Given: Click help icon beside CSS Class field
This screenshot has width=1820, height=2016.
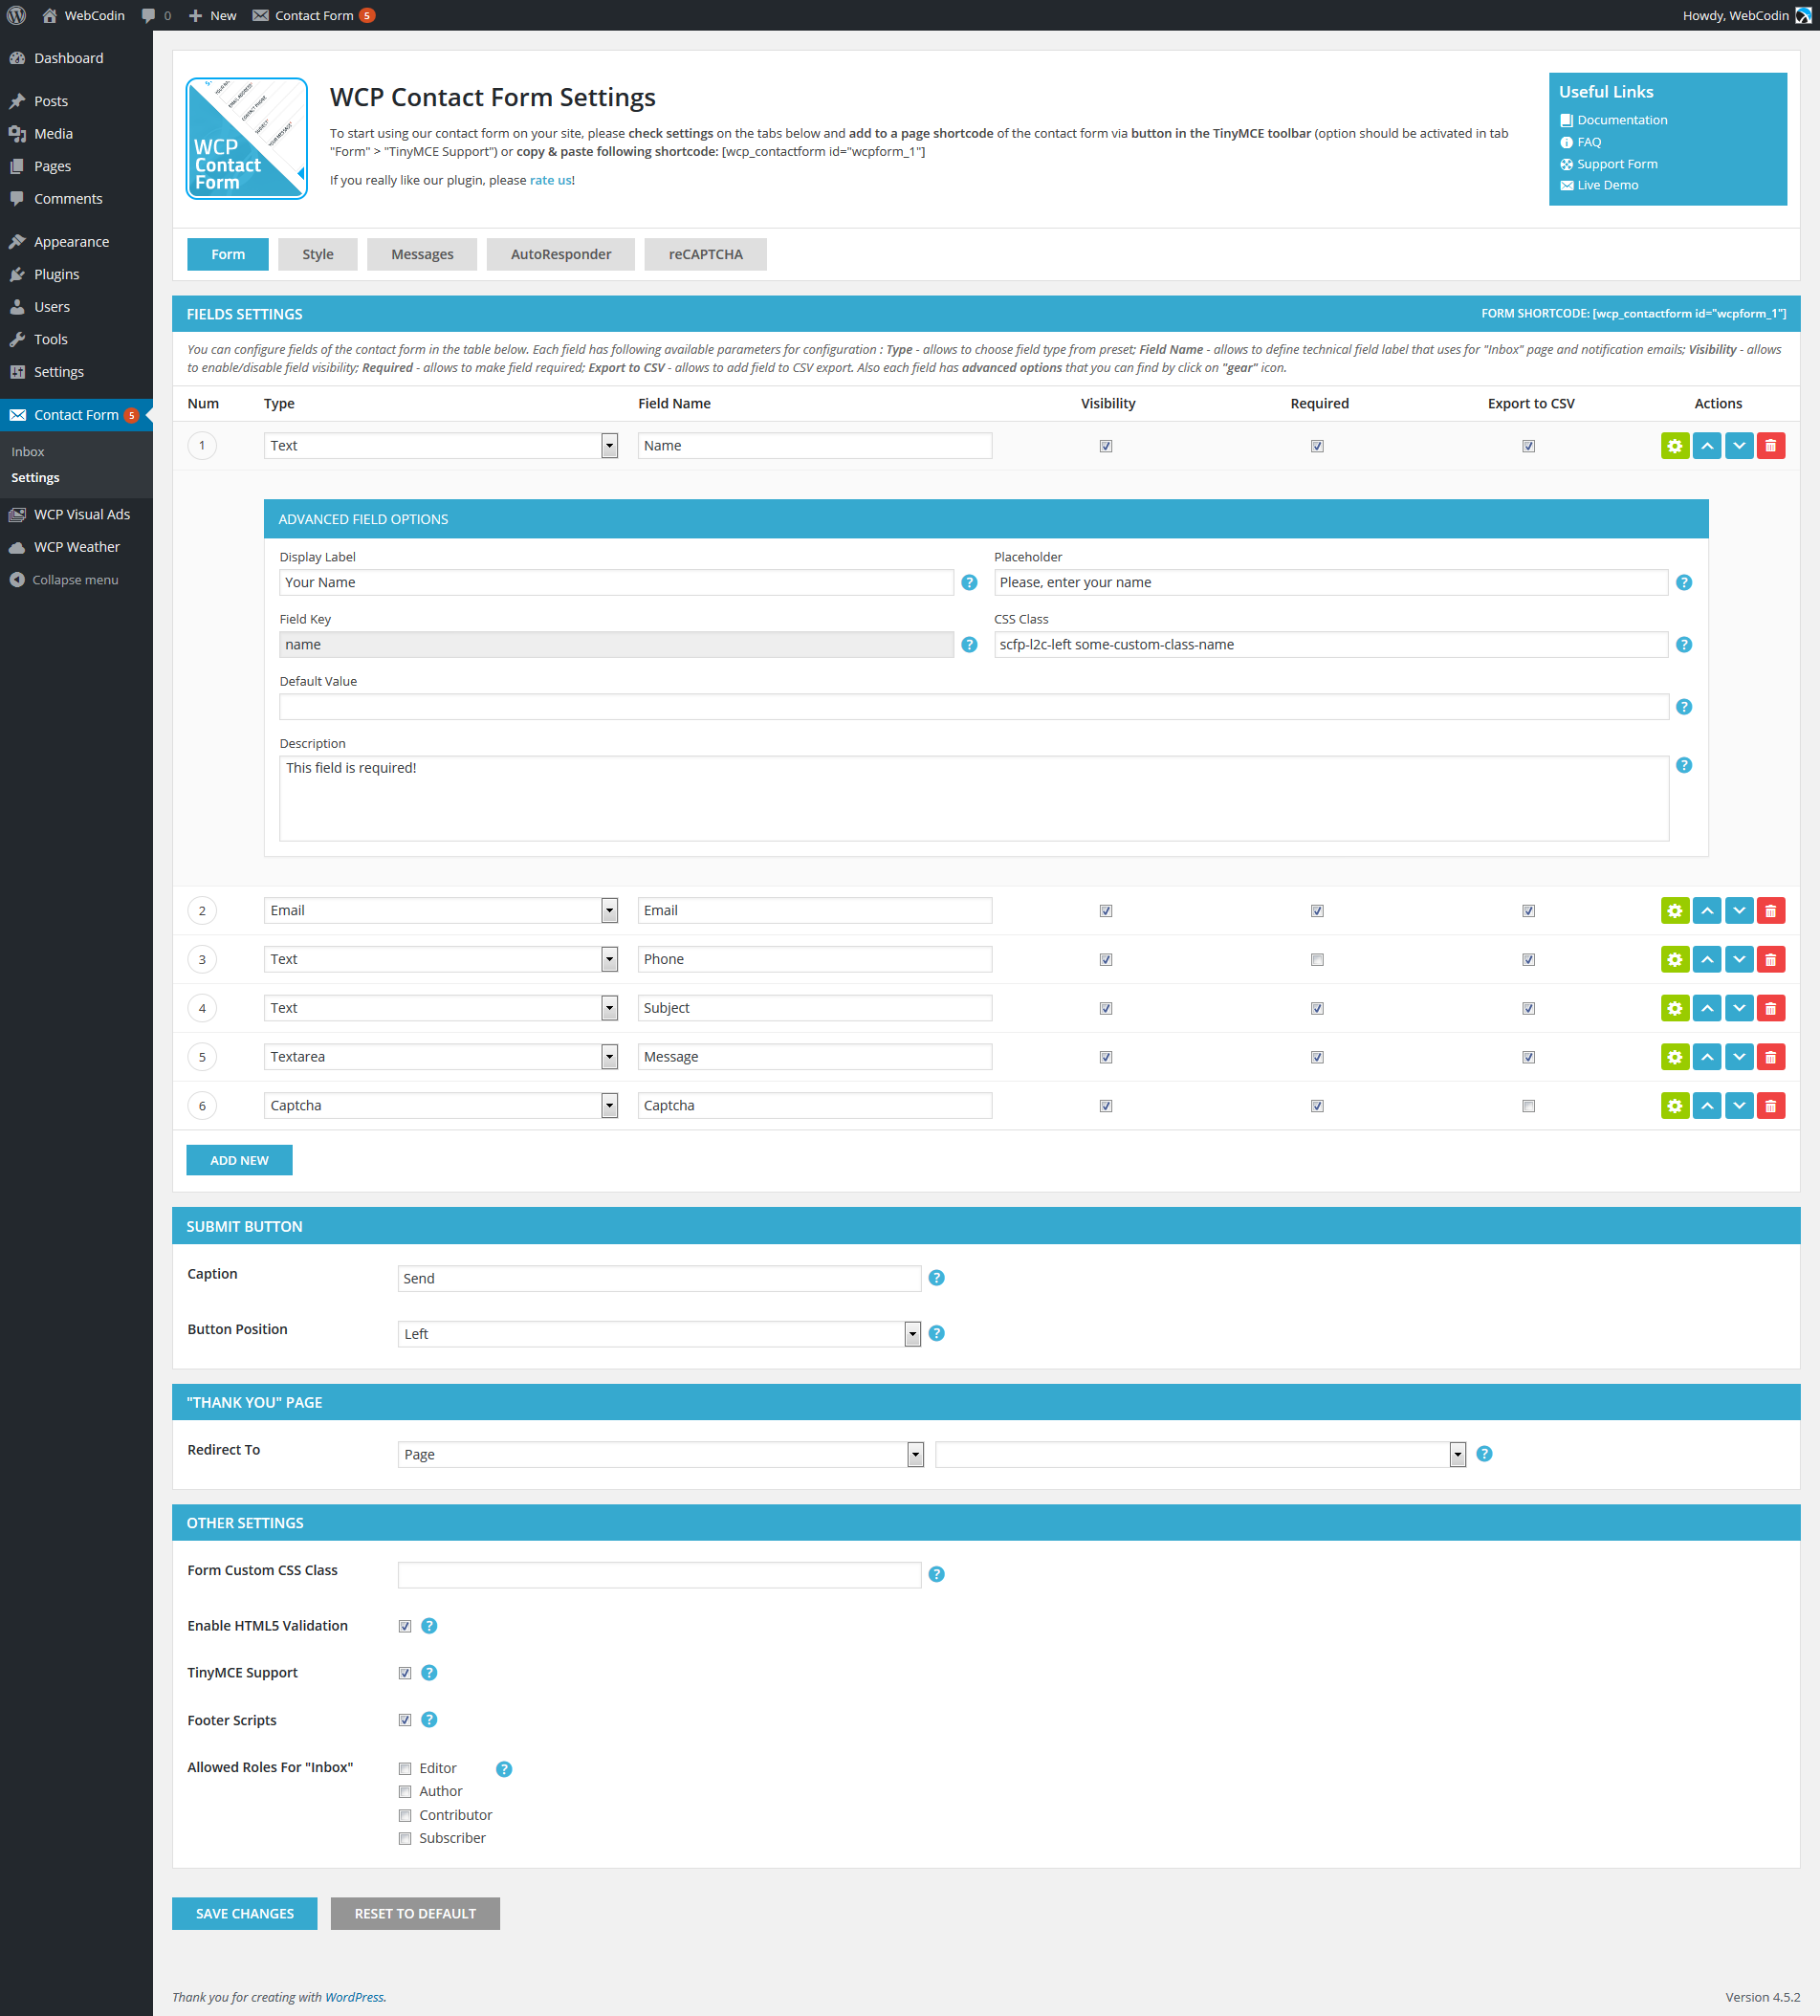Looking at the screenshot, I should click(1684, 644).
